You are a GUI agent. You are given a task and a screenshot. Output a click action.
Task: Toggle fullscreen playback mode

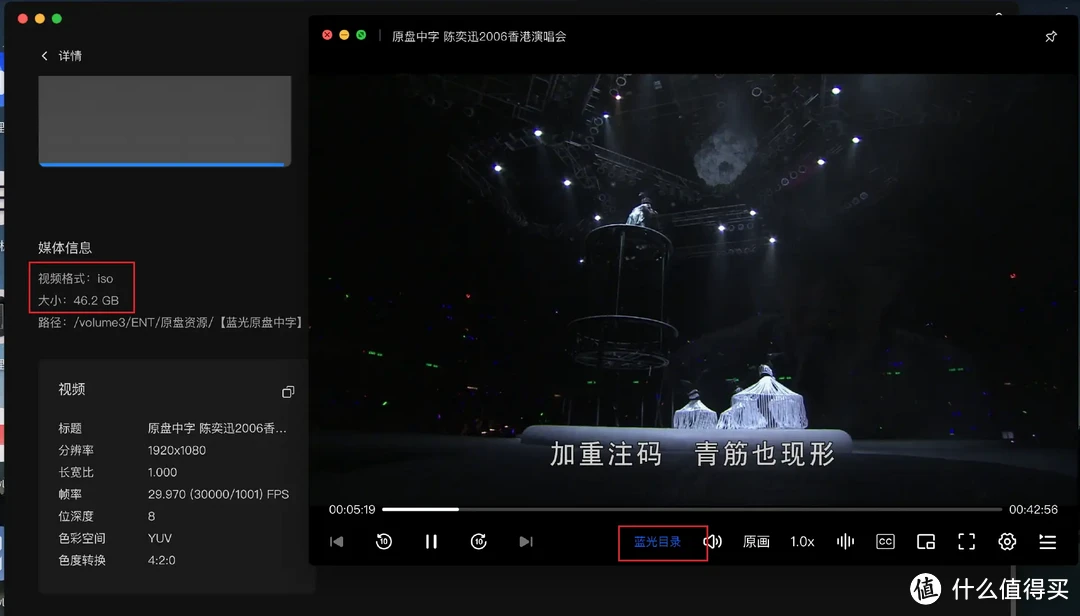(966, 541)
